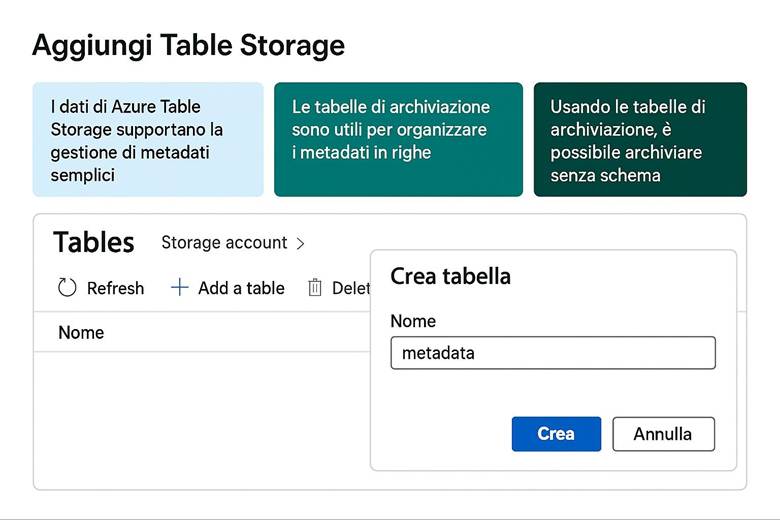The height and width of the screenshot is (520, 780).
Task: Click the Tables heading
Action: (x=94, y=242)
